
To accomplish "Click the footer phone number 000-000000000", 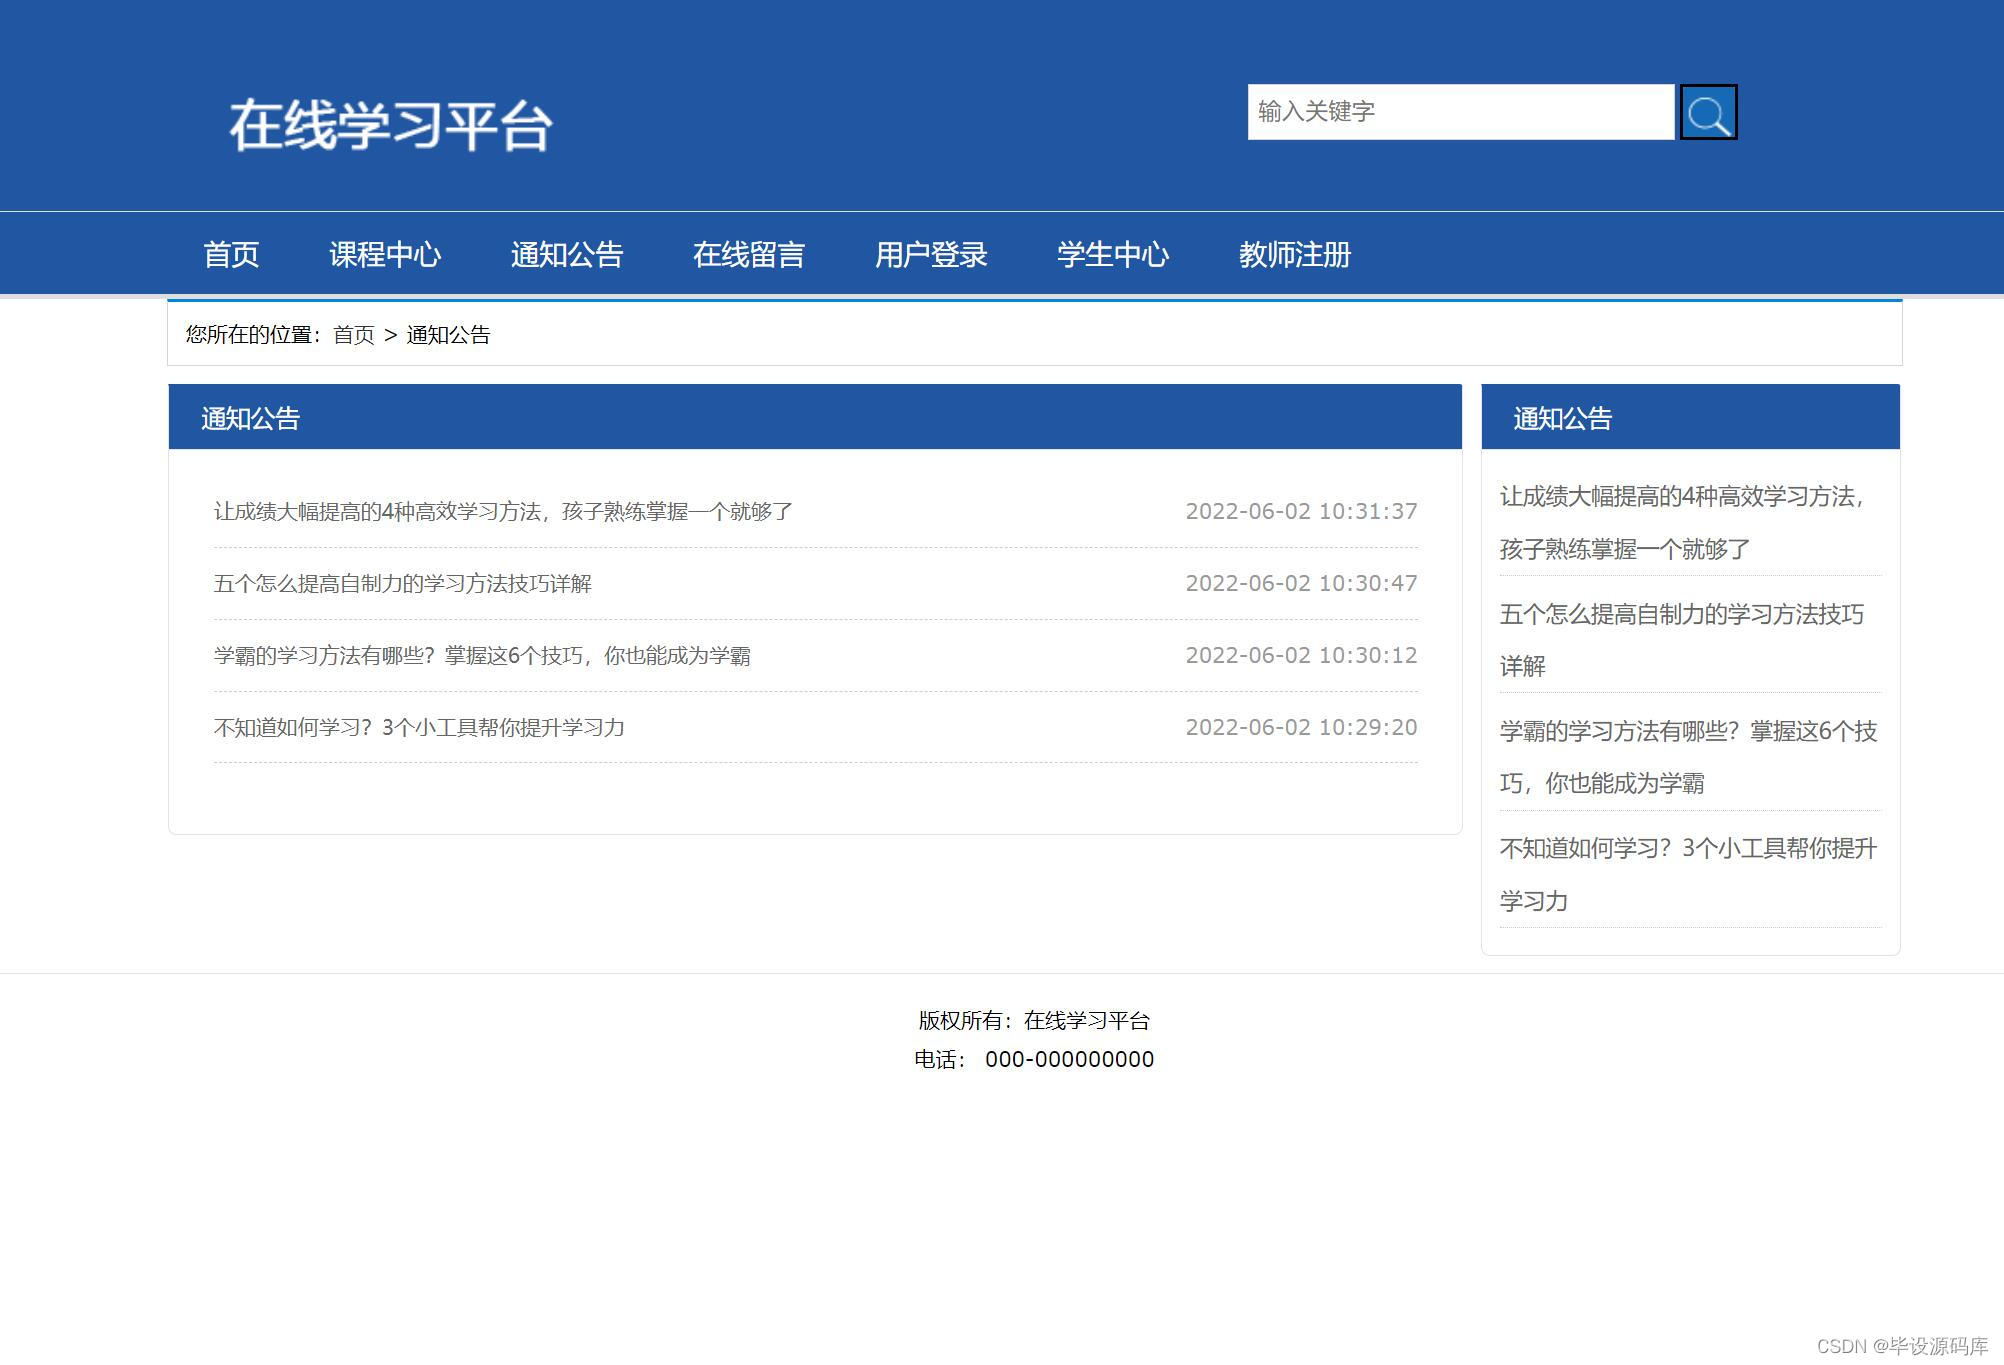I will click(1069, 1060).
